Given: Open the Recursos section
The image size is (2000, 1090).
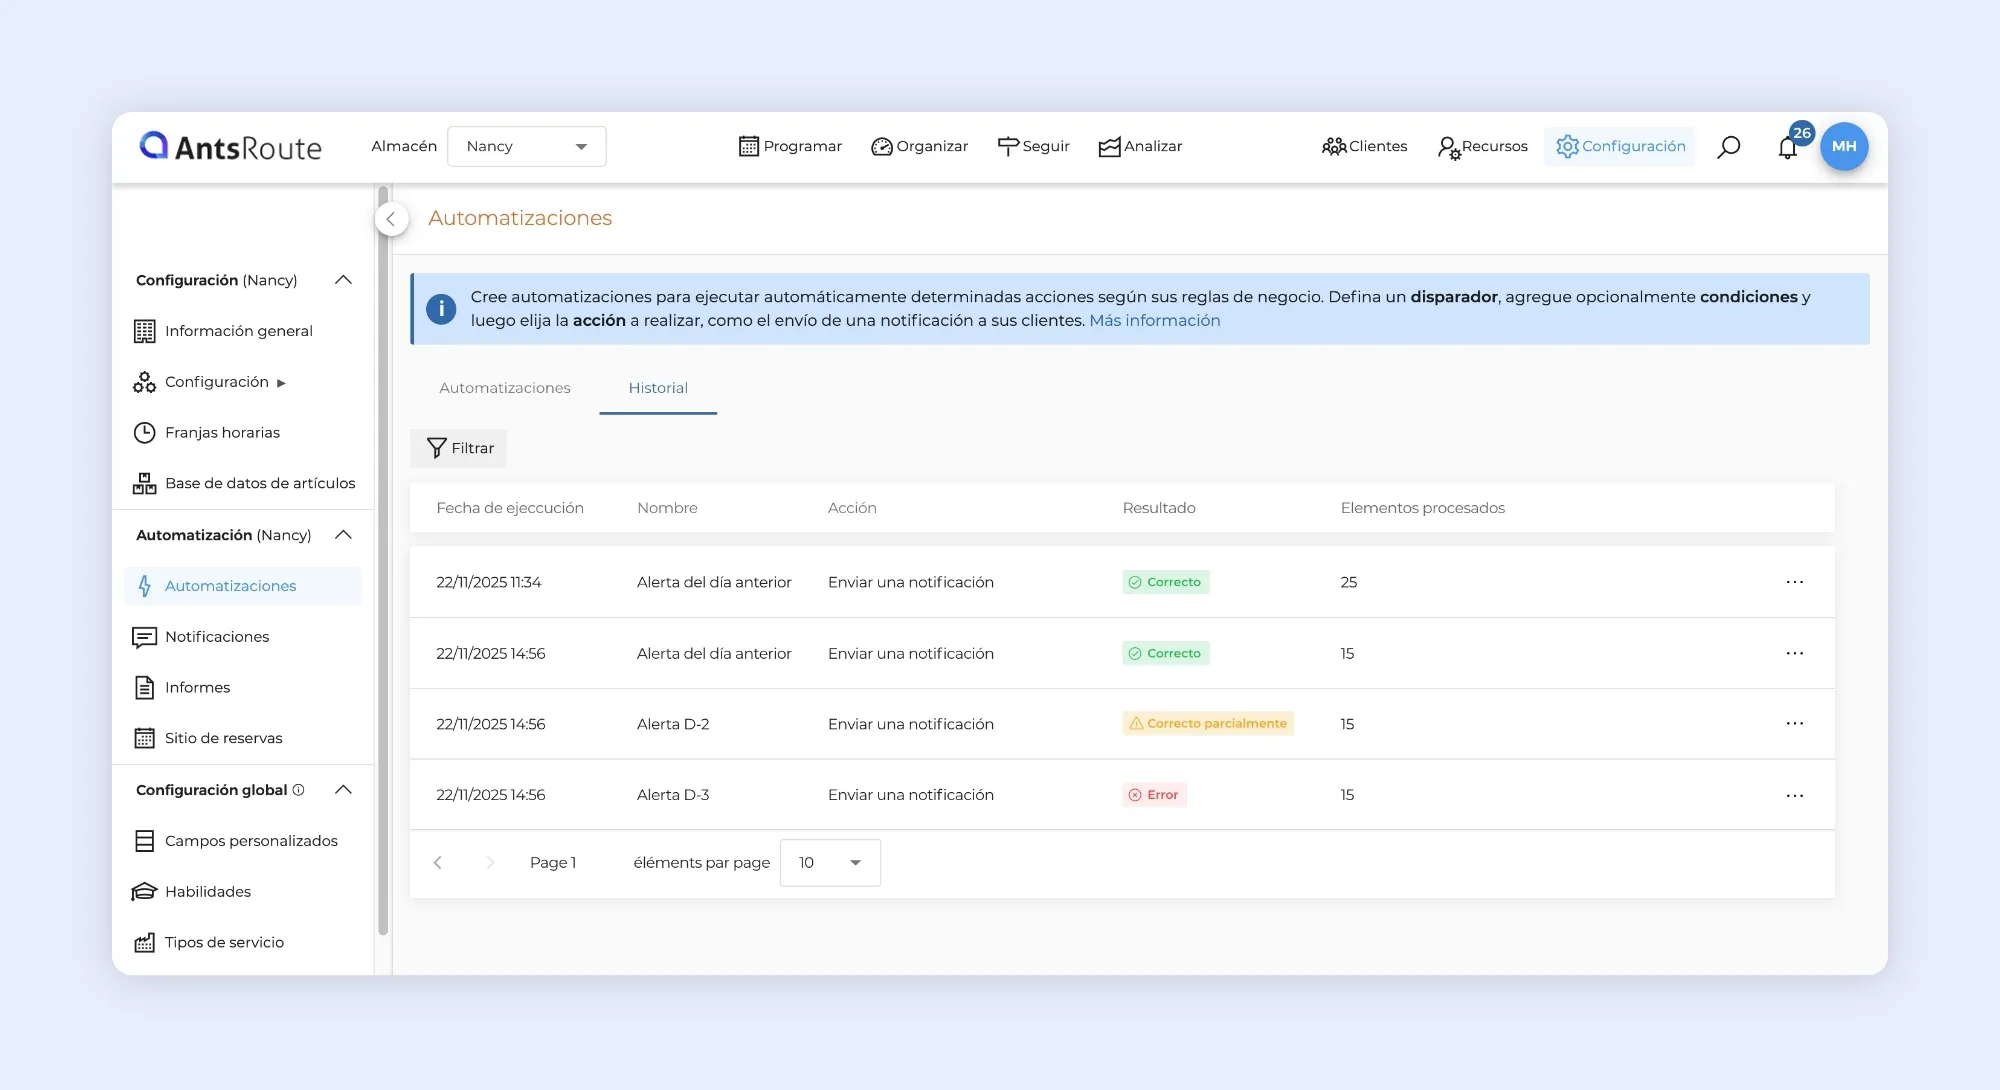Looking at the screenshot, I should tap(1482, 146).
